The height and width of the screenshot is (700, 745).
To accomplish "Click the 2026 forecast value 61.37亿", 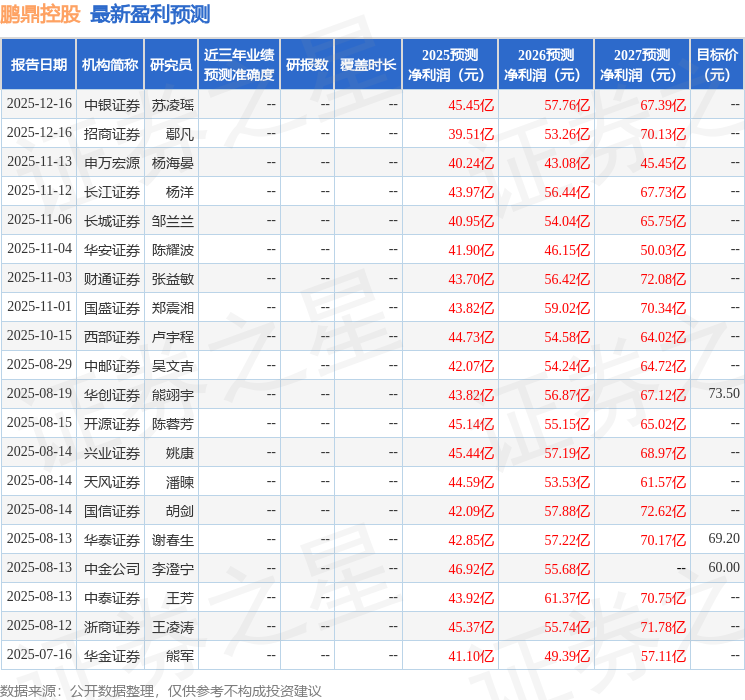I will [x=567, y=598].
